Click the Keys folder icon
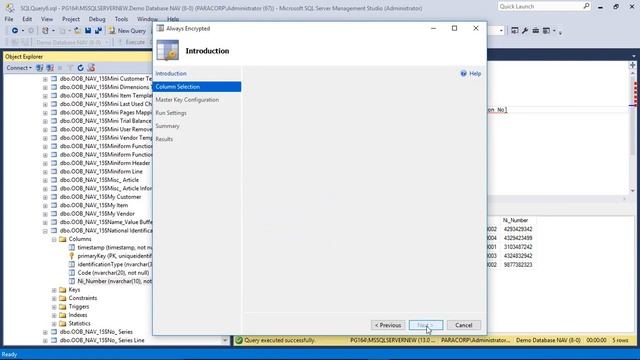This screenshot has height=360, width=640. (62, 290)
